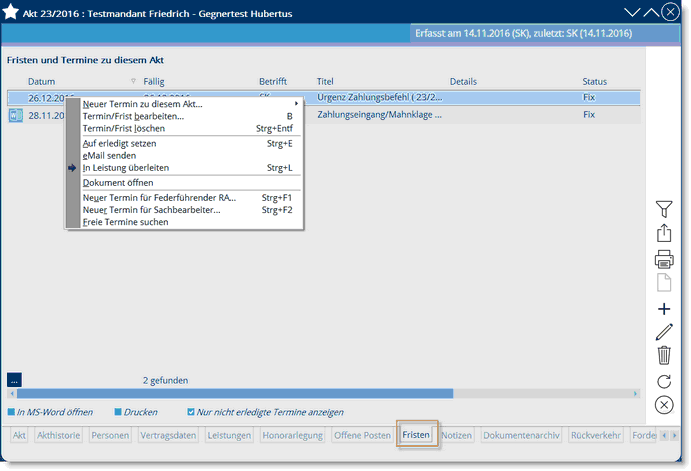Open the filter funnel icon
This screenshot has height=471, width=691.
pyautogui.click(x=664, y=209)
